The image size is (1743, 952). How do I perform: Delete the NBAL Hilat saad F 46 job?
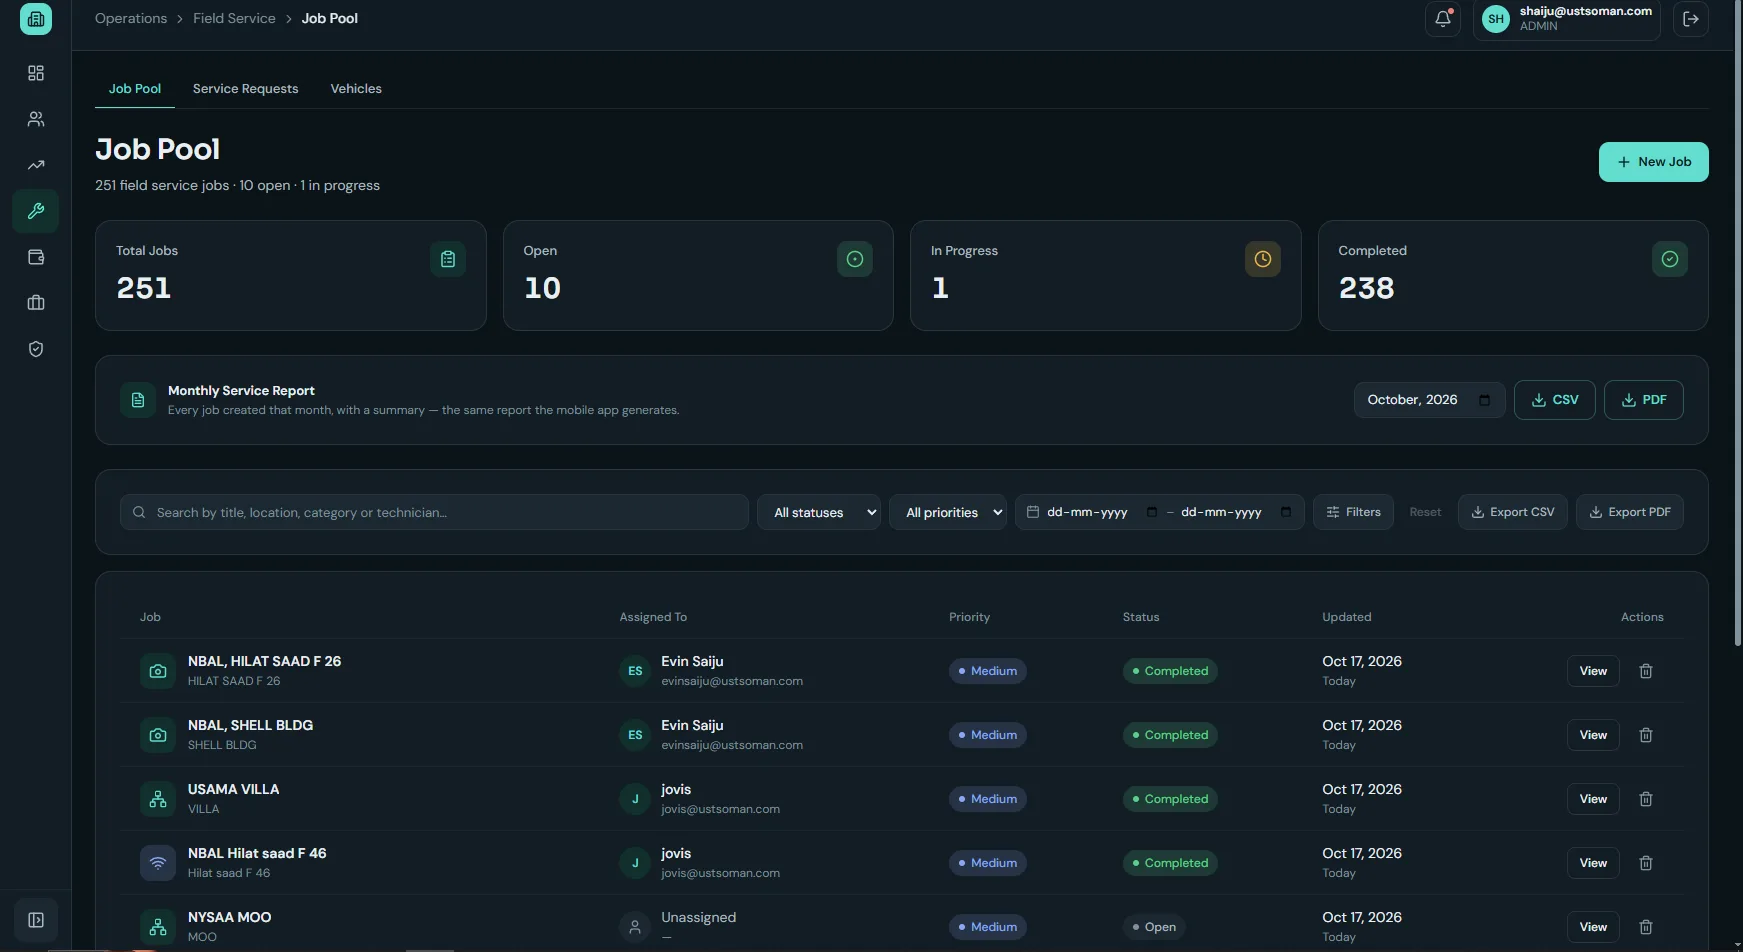1646,863
